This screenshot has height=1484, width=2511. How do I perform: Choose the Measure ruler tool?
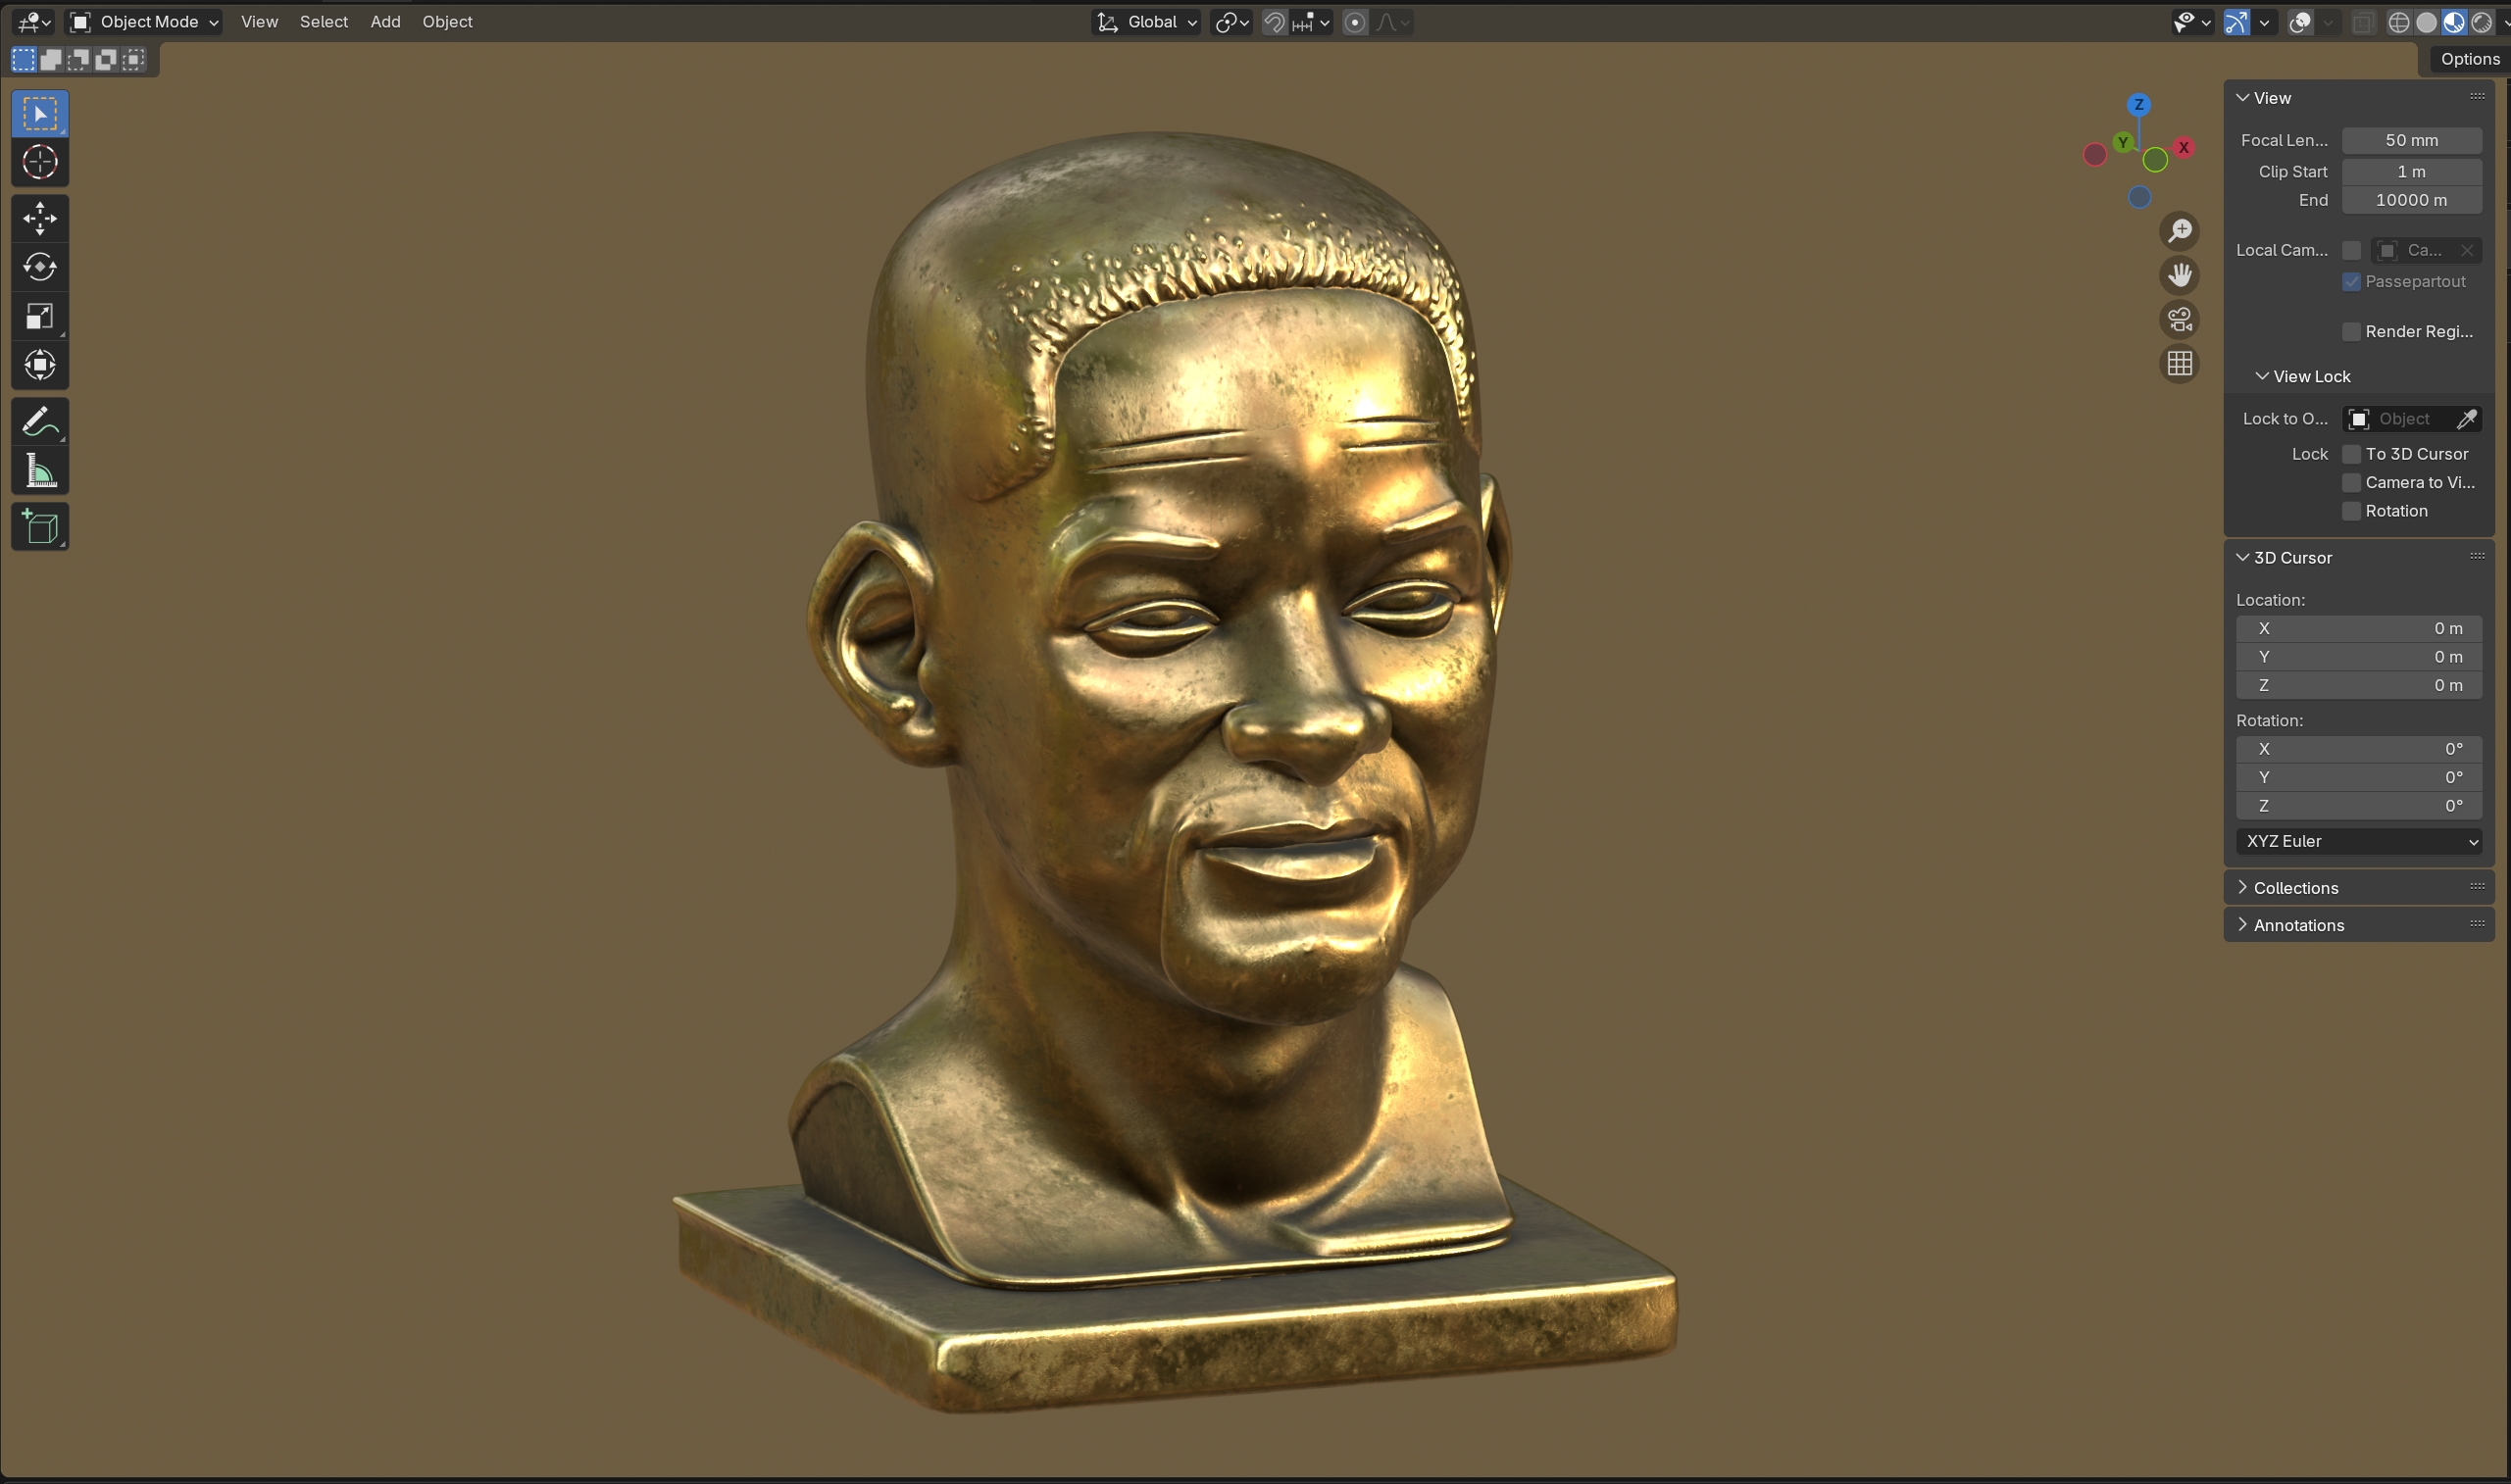[40, 470]
